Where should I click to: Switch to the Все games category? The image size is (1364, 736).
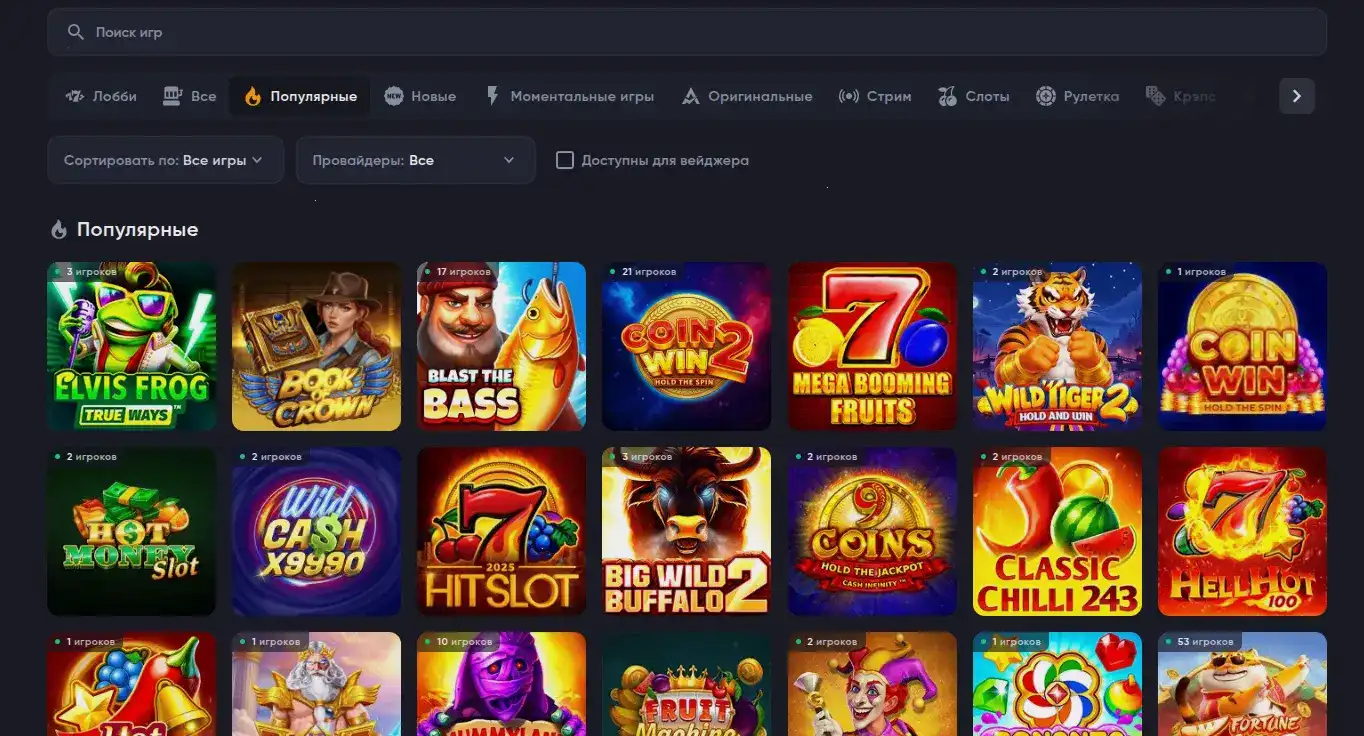click(189, 95)
